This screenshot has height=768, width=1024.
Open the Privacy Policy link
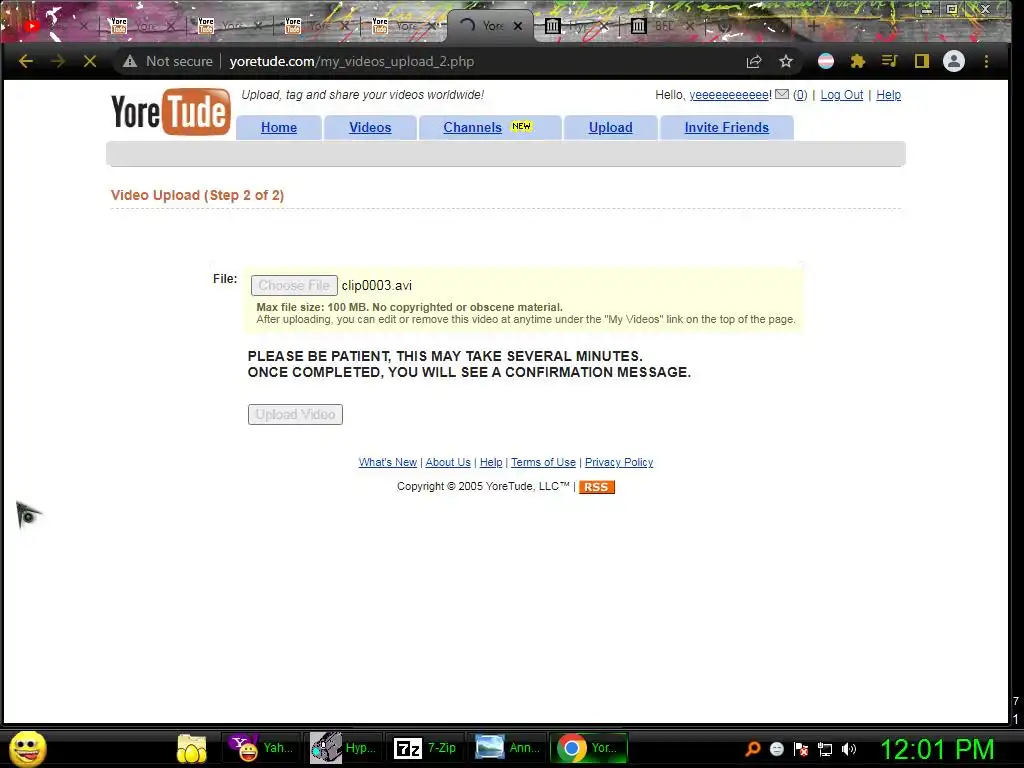coord(619,462)
